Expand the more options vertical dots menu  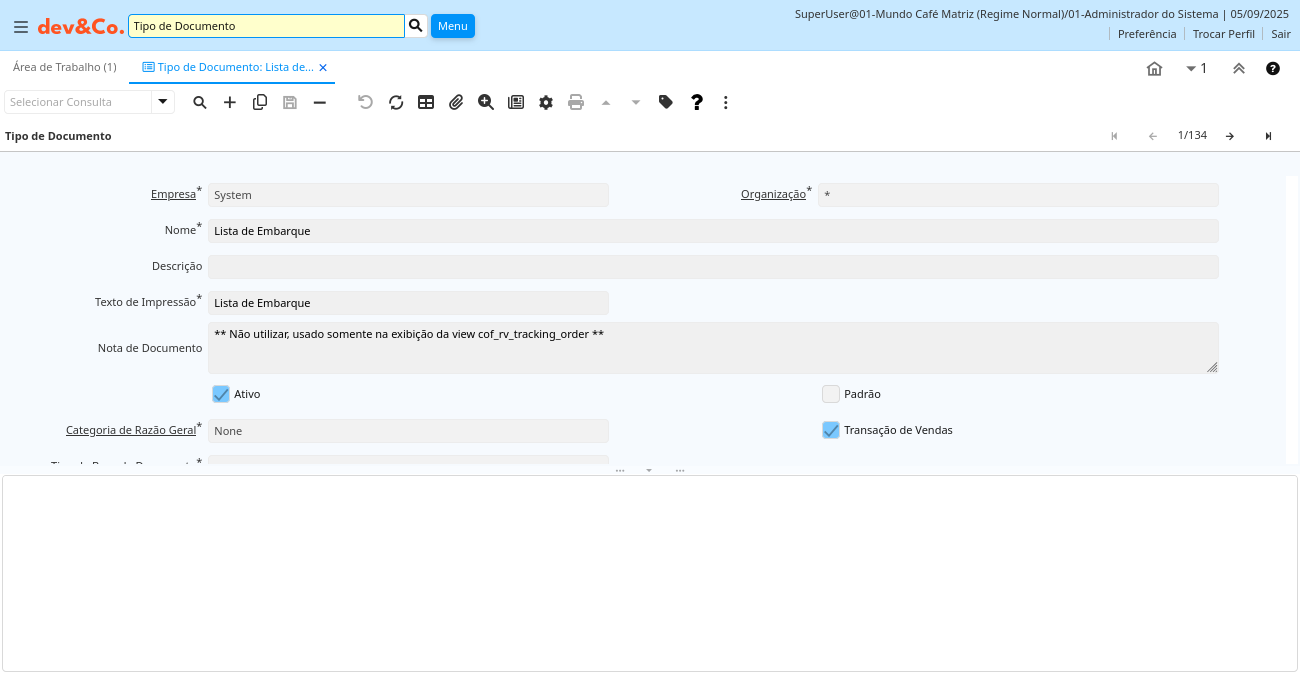click(x=726, y=102)
